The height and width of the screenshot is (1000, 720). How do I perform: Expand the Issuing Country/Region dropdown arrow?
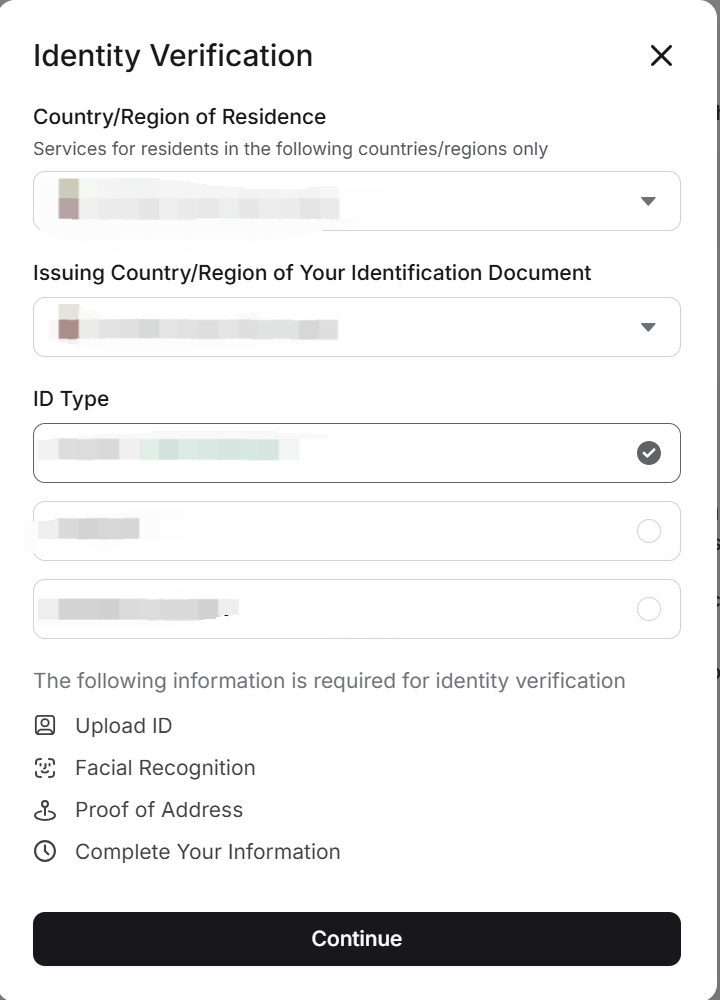click(x=648, y=327)
